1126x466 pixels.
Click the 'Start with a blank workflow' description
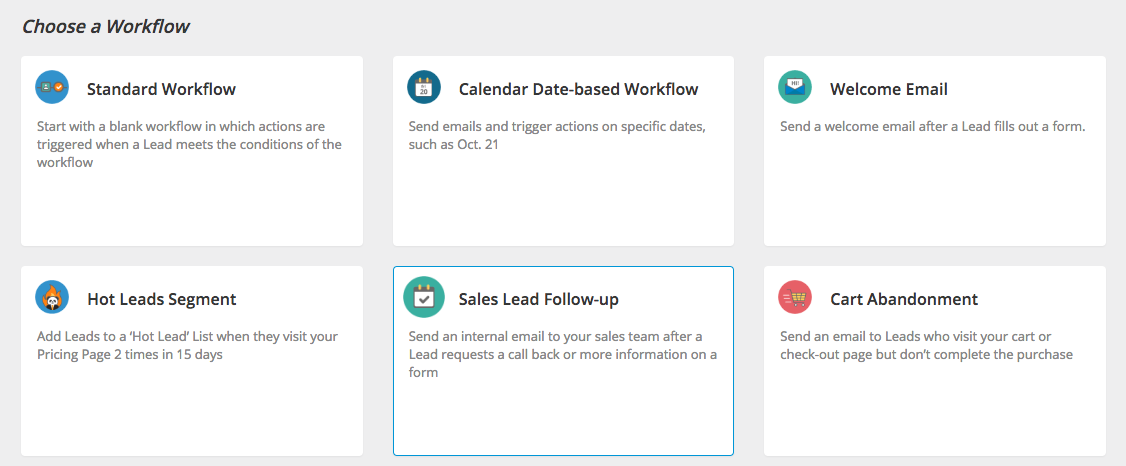[189, 144]
